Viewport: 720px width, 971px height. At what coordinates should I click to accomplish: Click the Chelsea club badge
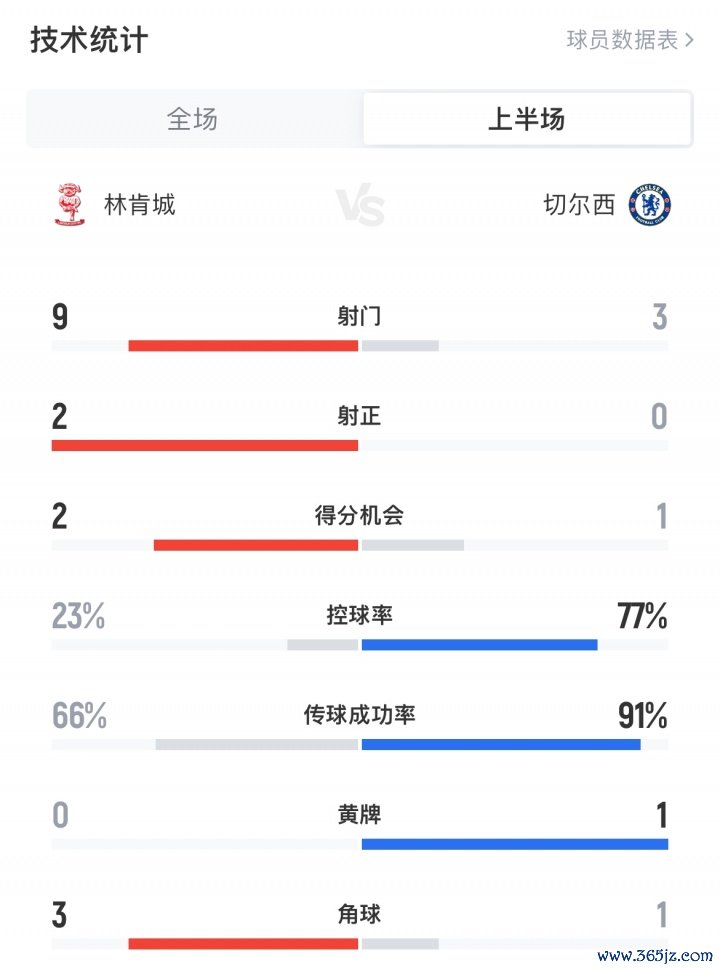[650, 204]
